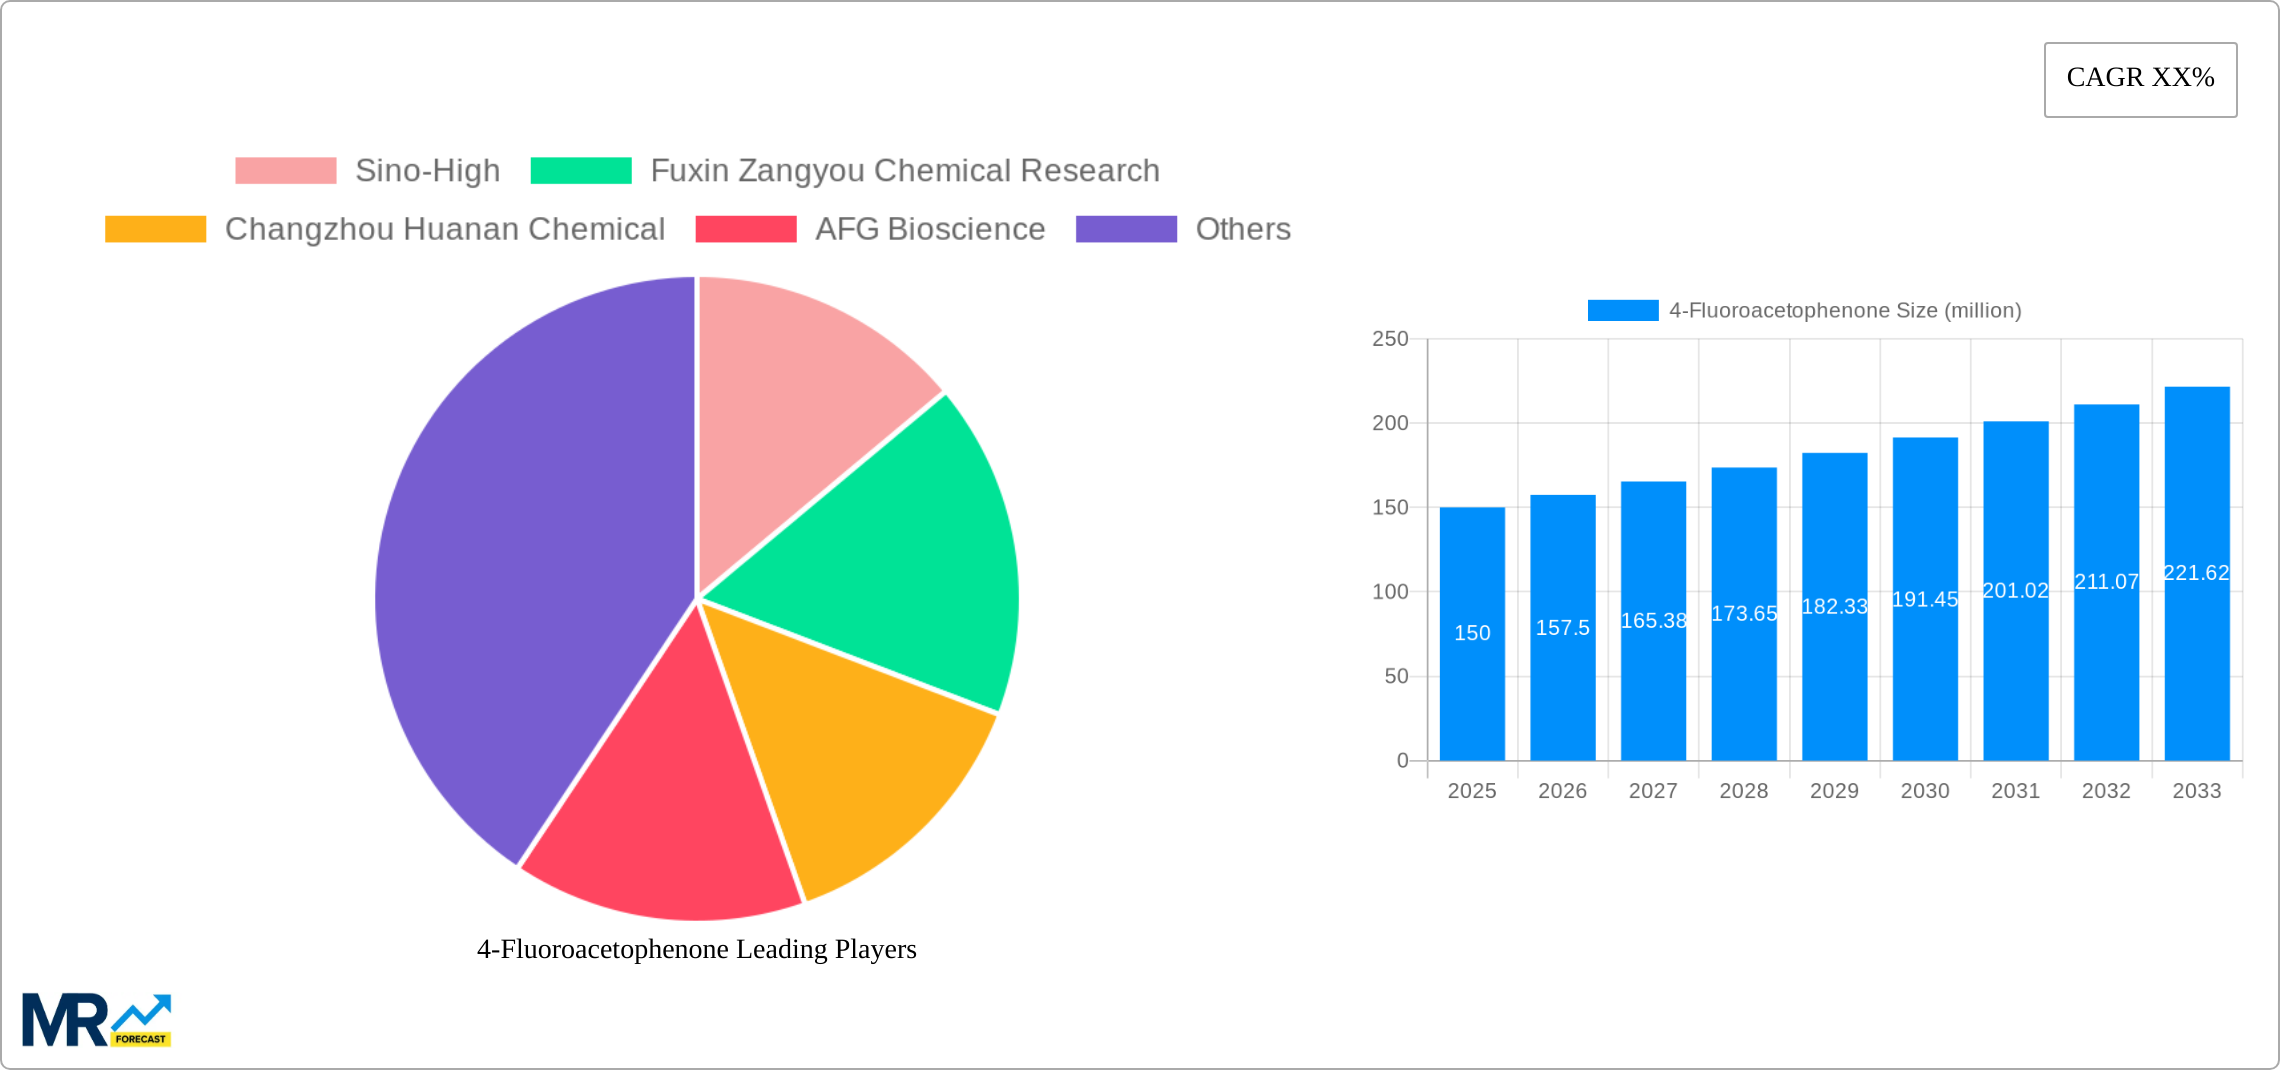The width and height of the screenshot is (2280, 1070).
Task: Click the Changzhou Huanan Chemical legend label
Action: click(x=446, y=229)
